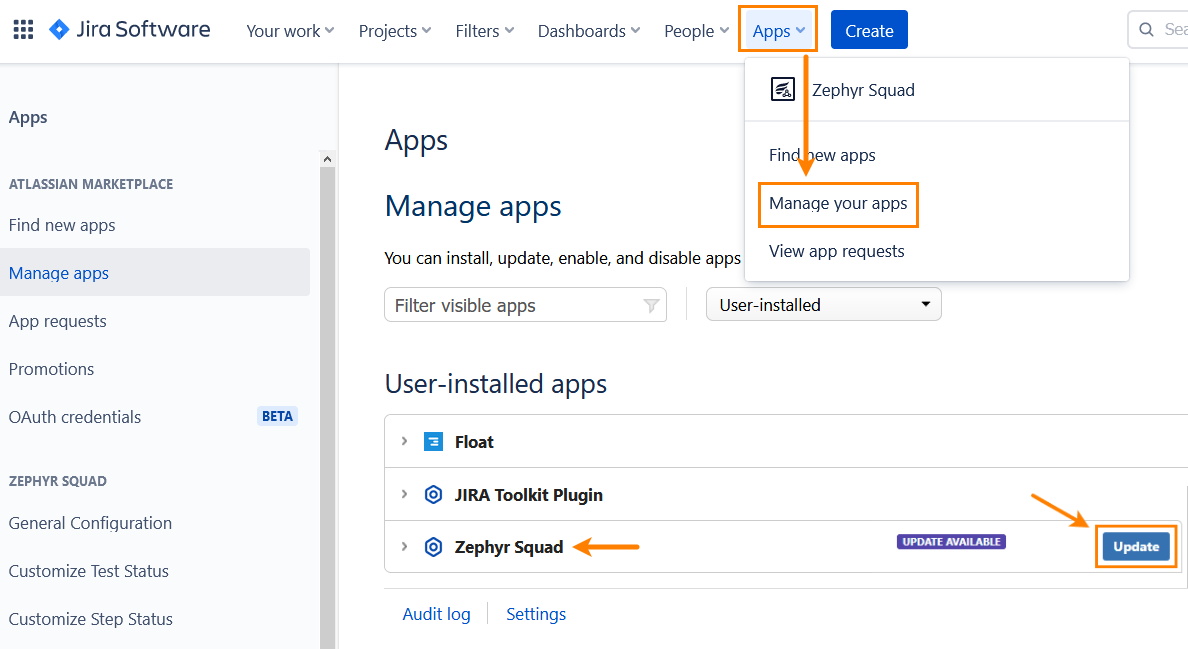This screenshot has height=649, width=1188.
Task: Expand the Zephyr Squad app row
Action: tap(404, 546)
